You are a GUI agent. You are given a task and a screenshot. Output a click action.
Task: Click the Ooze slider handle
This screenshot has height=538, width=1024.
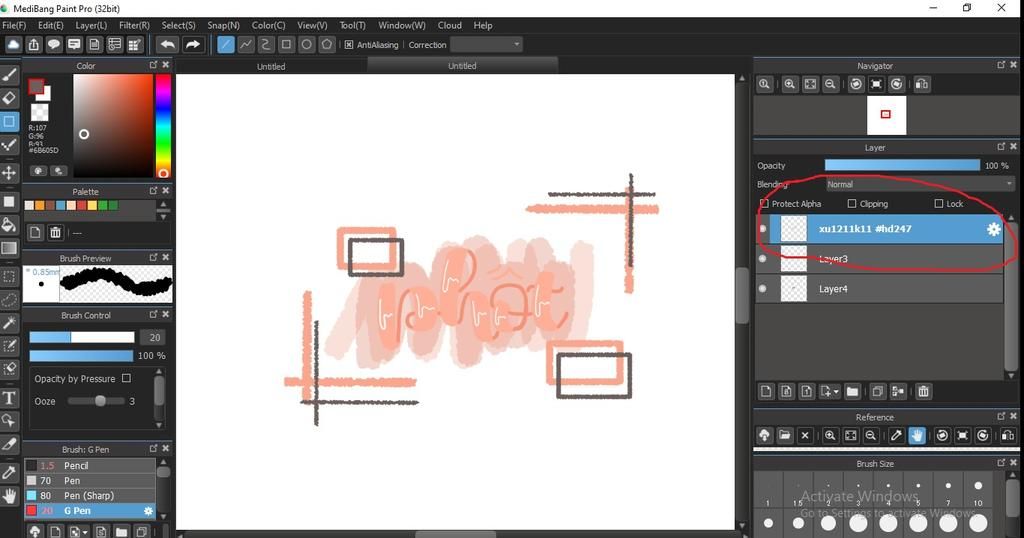click(x=100, y=401)
